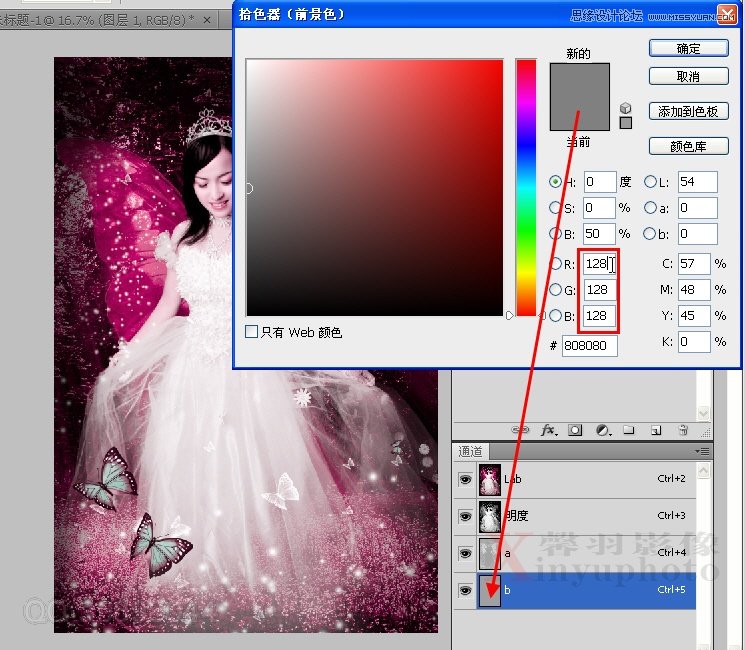Click the C input field showing 57
The width and height of the screenshot is (745, 650).
pos(694,264)
